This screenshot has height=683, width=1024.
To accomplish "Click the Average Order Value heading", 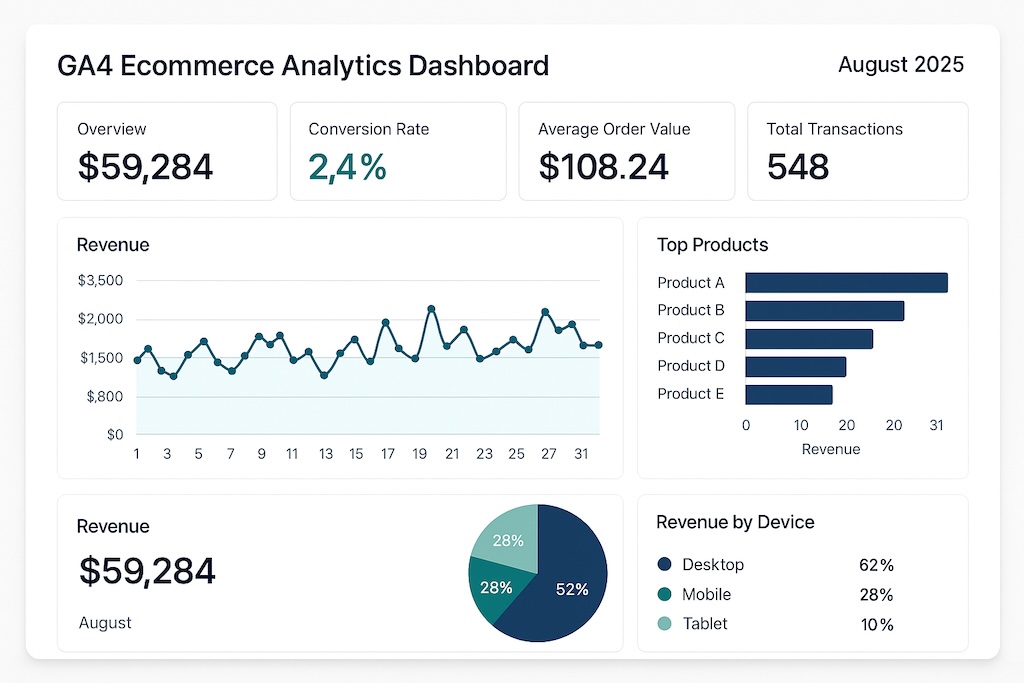I will [x=614, y=129].
